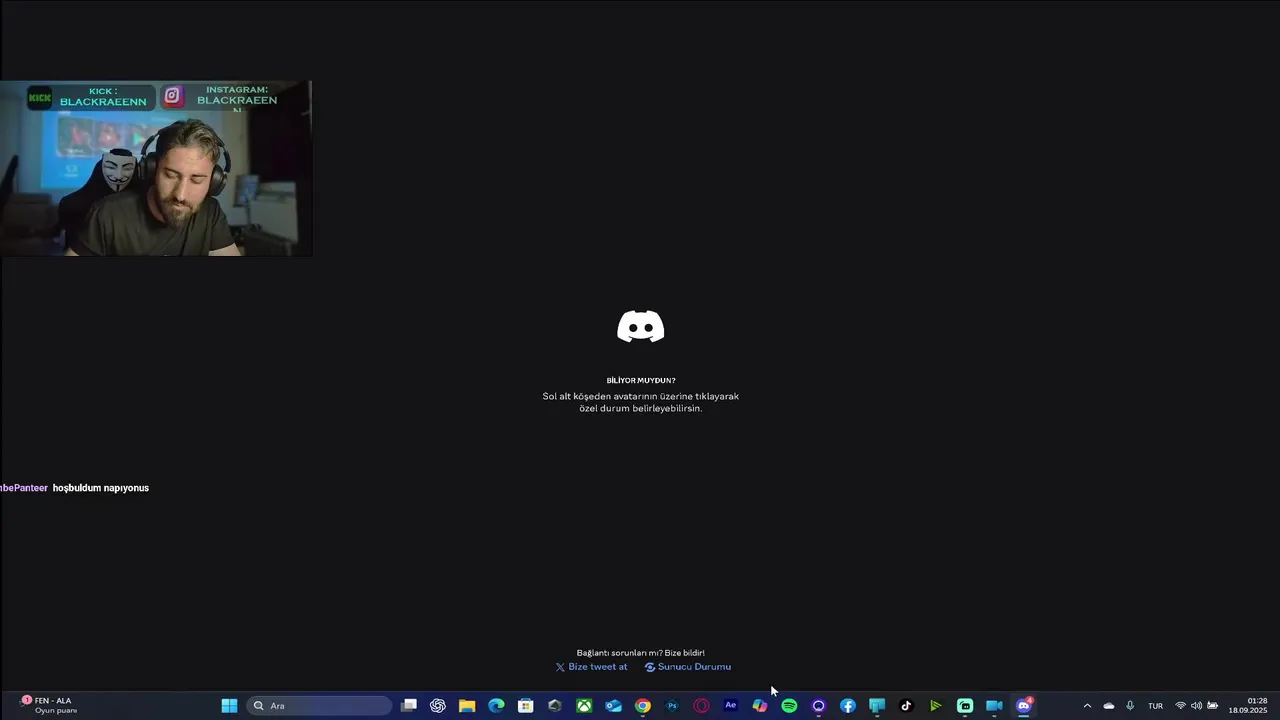The image size is (1280, 720).
Task: Open the Copilot taskbar icon
Action: [760, 706]
